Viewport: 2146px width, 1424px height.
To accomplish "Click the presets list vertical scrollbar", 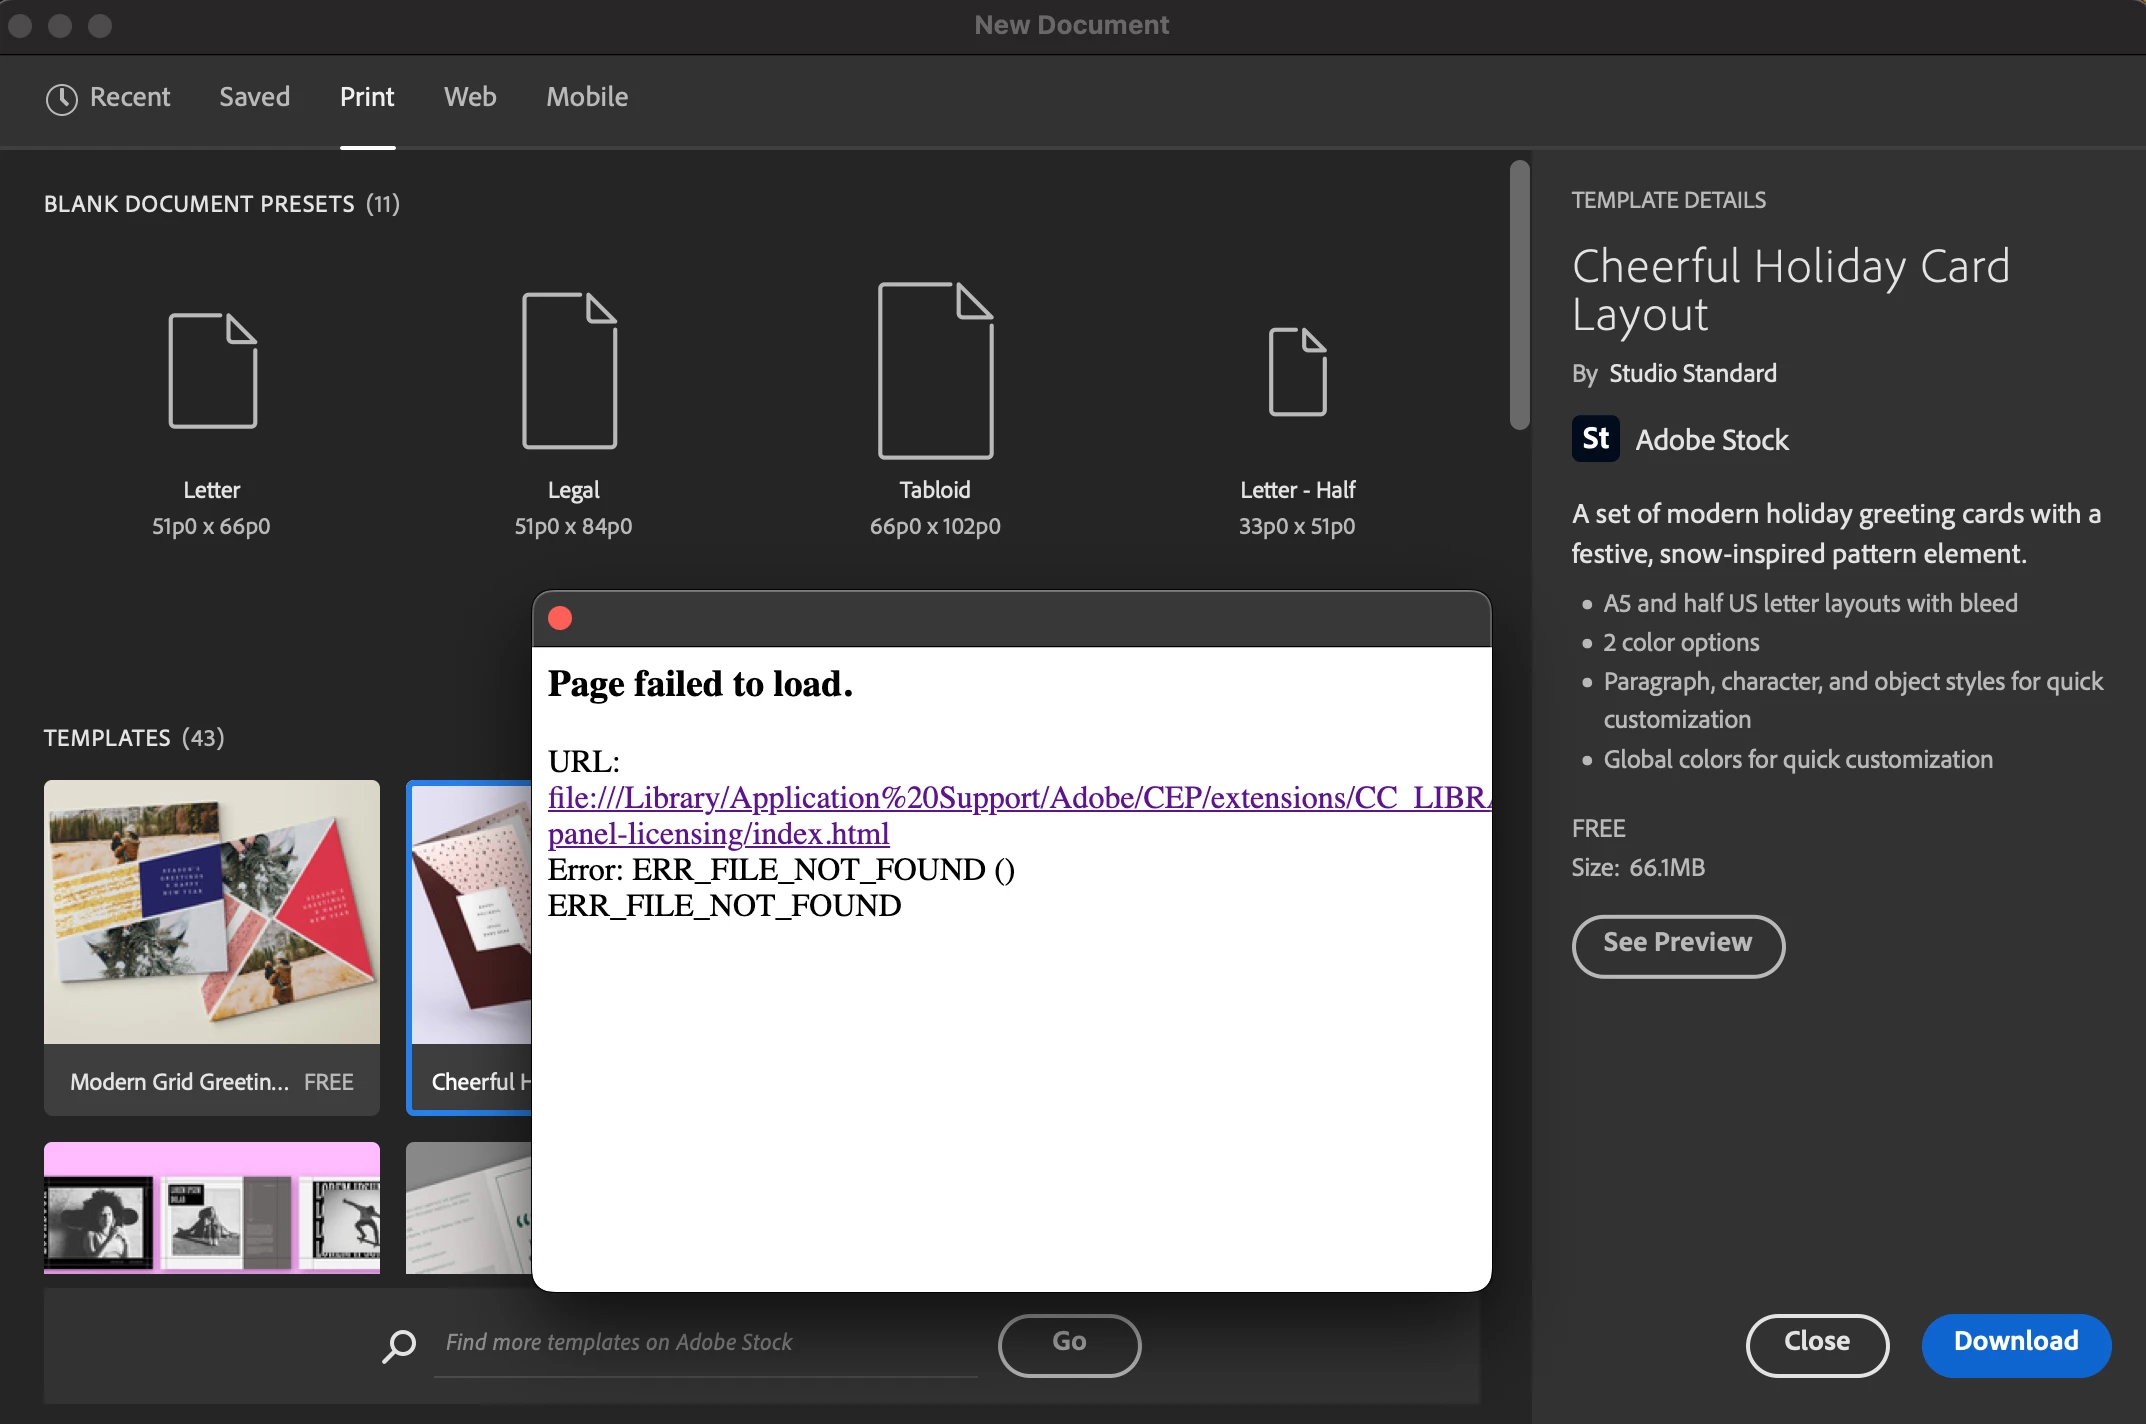I will click(1519, 296).
